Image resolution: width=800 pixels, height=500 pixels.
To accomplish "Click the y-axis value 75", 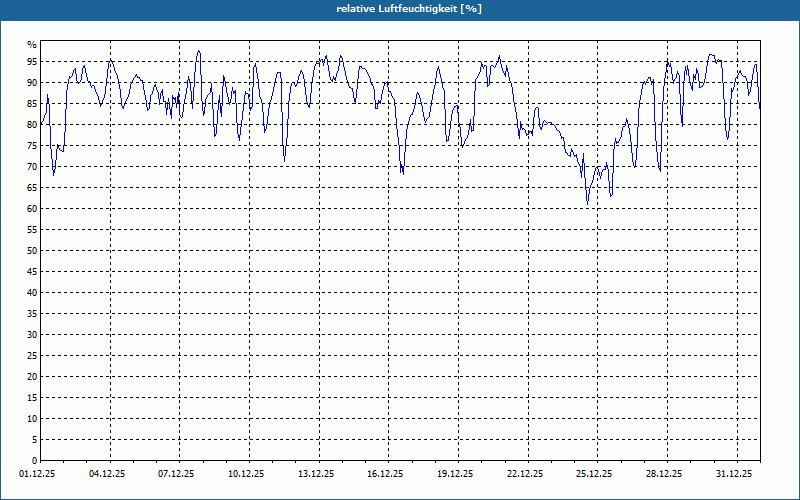I will pos(32,145).
